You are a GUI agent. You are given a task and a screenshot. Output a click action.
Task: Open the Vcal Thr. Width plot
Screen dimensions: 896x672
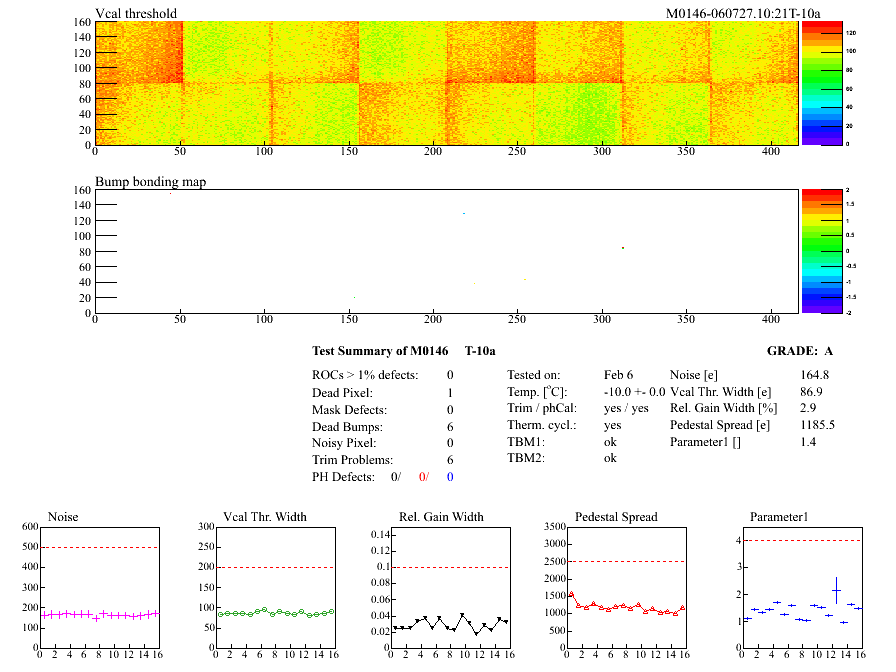tap(275, 590)
